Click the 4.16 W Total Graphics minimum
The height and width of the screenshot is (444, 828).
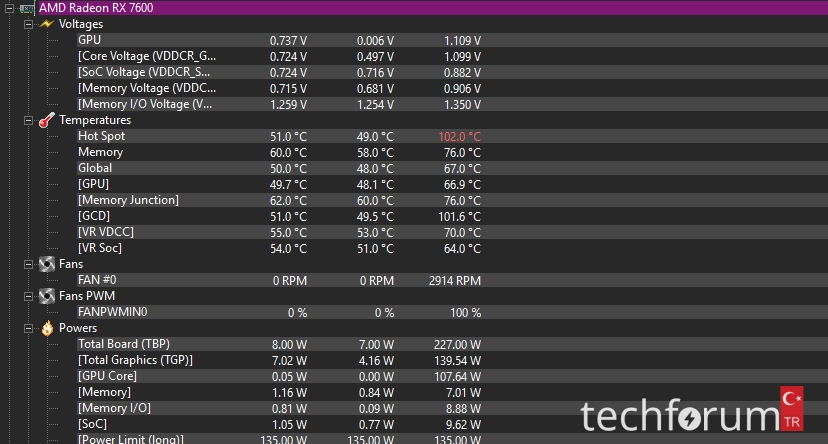point(376,361)
